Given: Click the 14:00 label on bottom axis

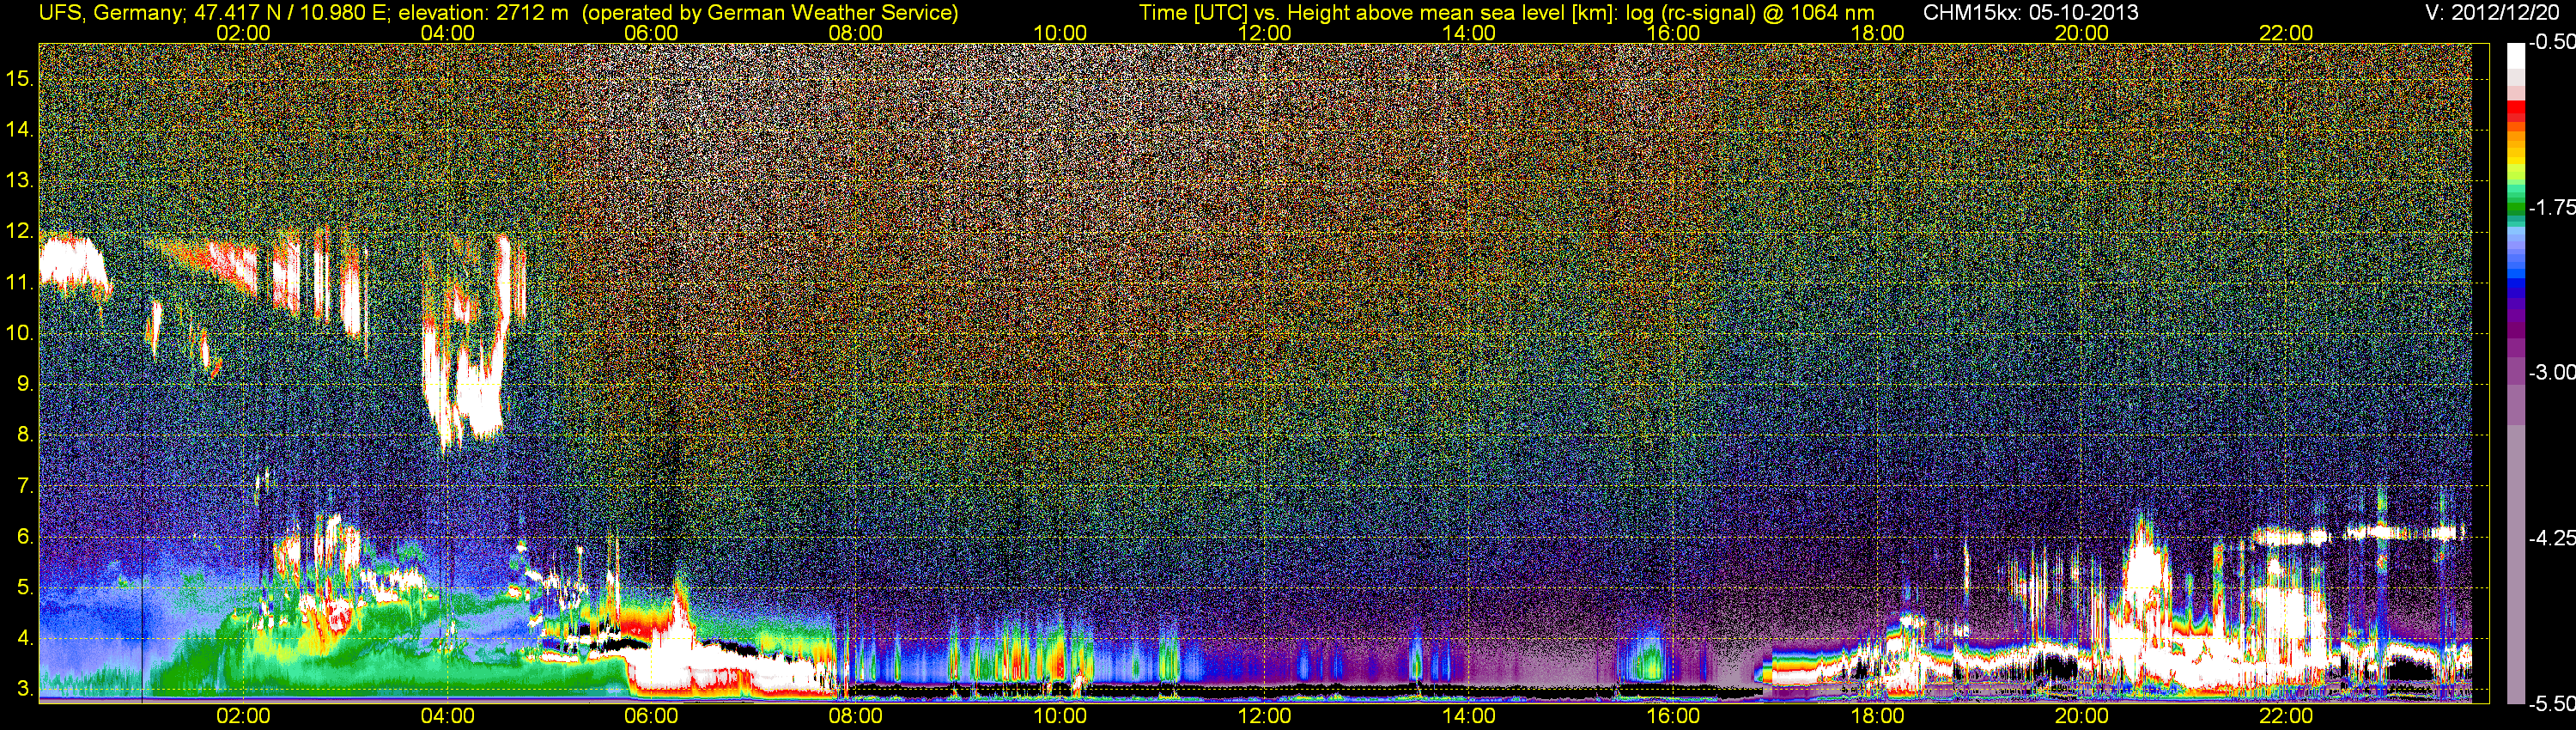Looking at the screenshot, I should 1468,716.
